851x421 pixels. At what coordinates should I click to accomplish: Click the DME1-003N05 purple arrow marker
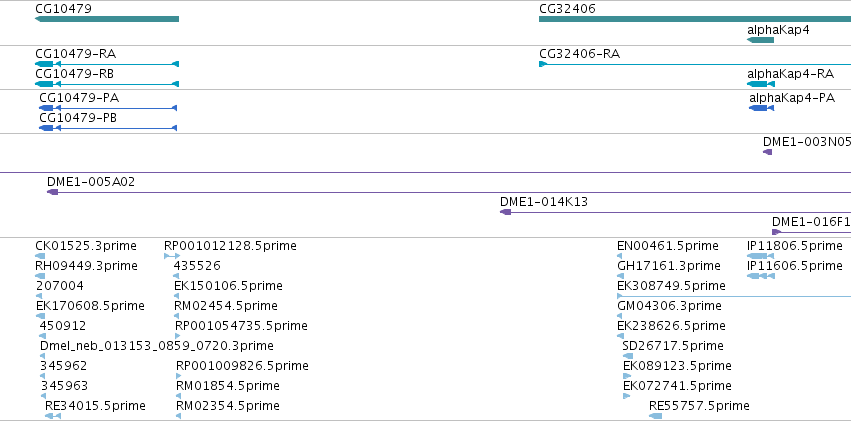(x=767, y=152)
